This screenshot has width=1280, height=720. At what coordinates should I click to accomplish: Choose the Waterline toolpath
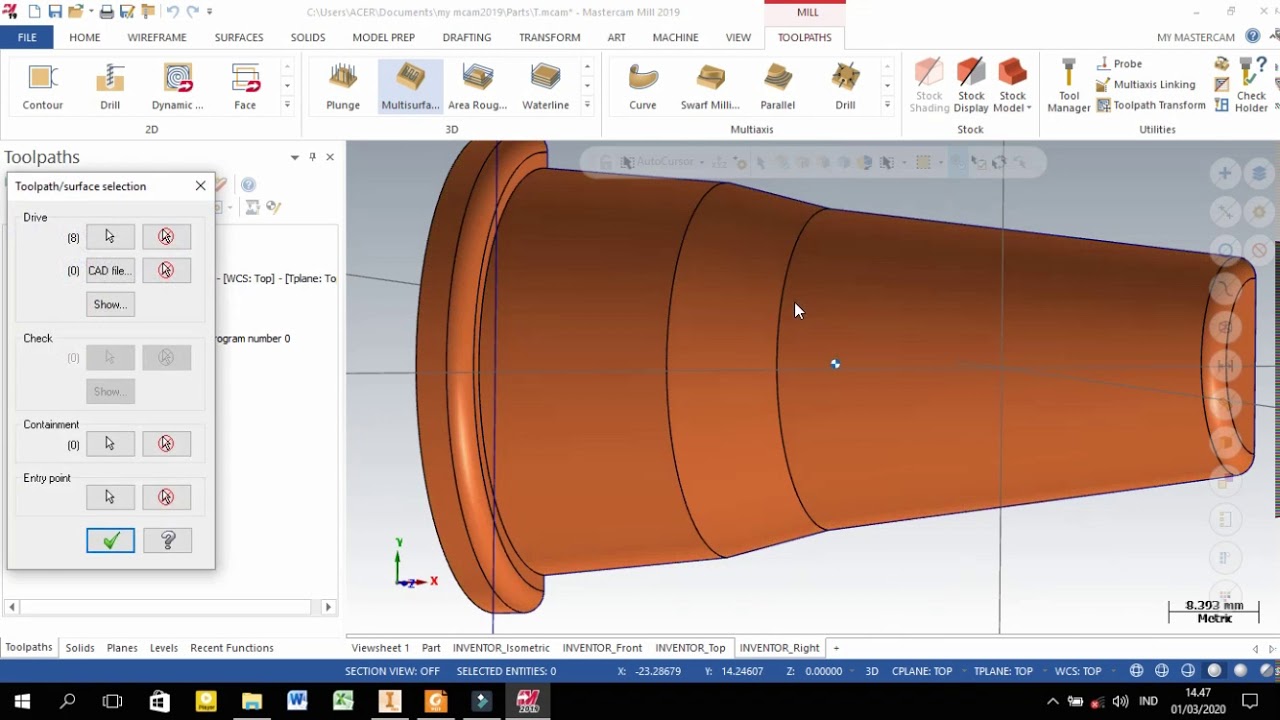[x=546, y=87]
